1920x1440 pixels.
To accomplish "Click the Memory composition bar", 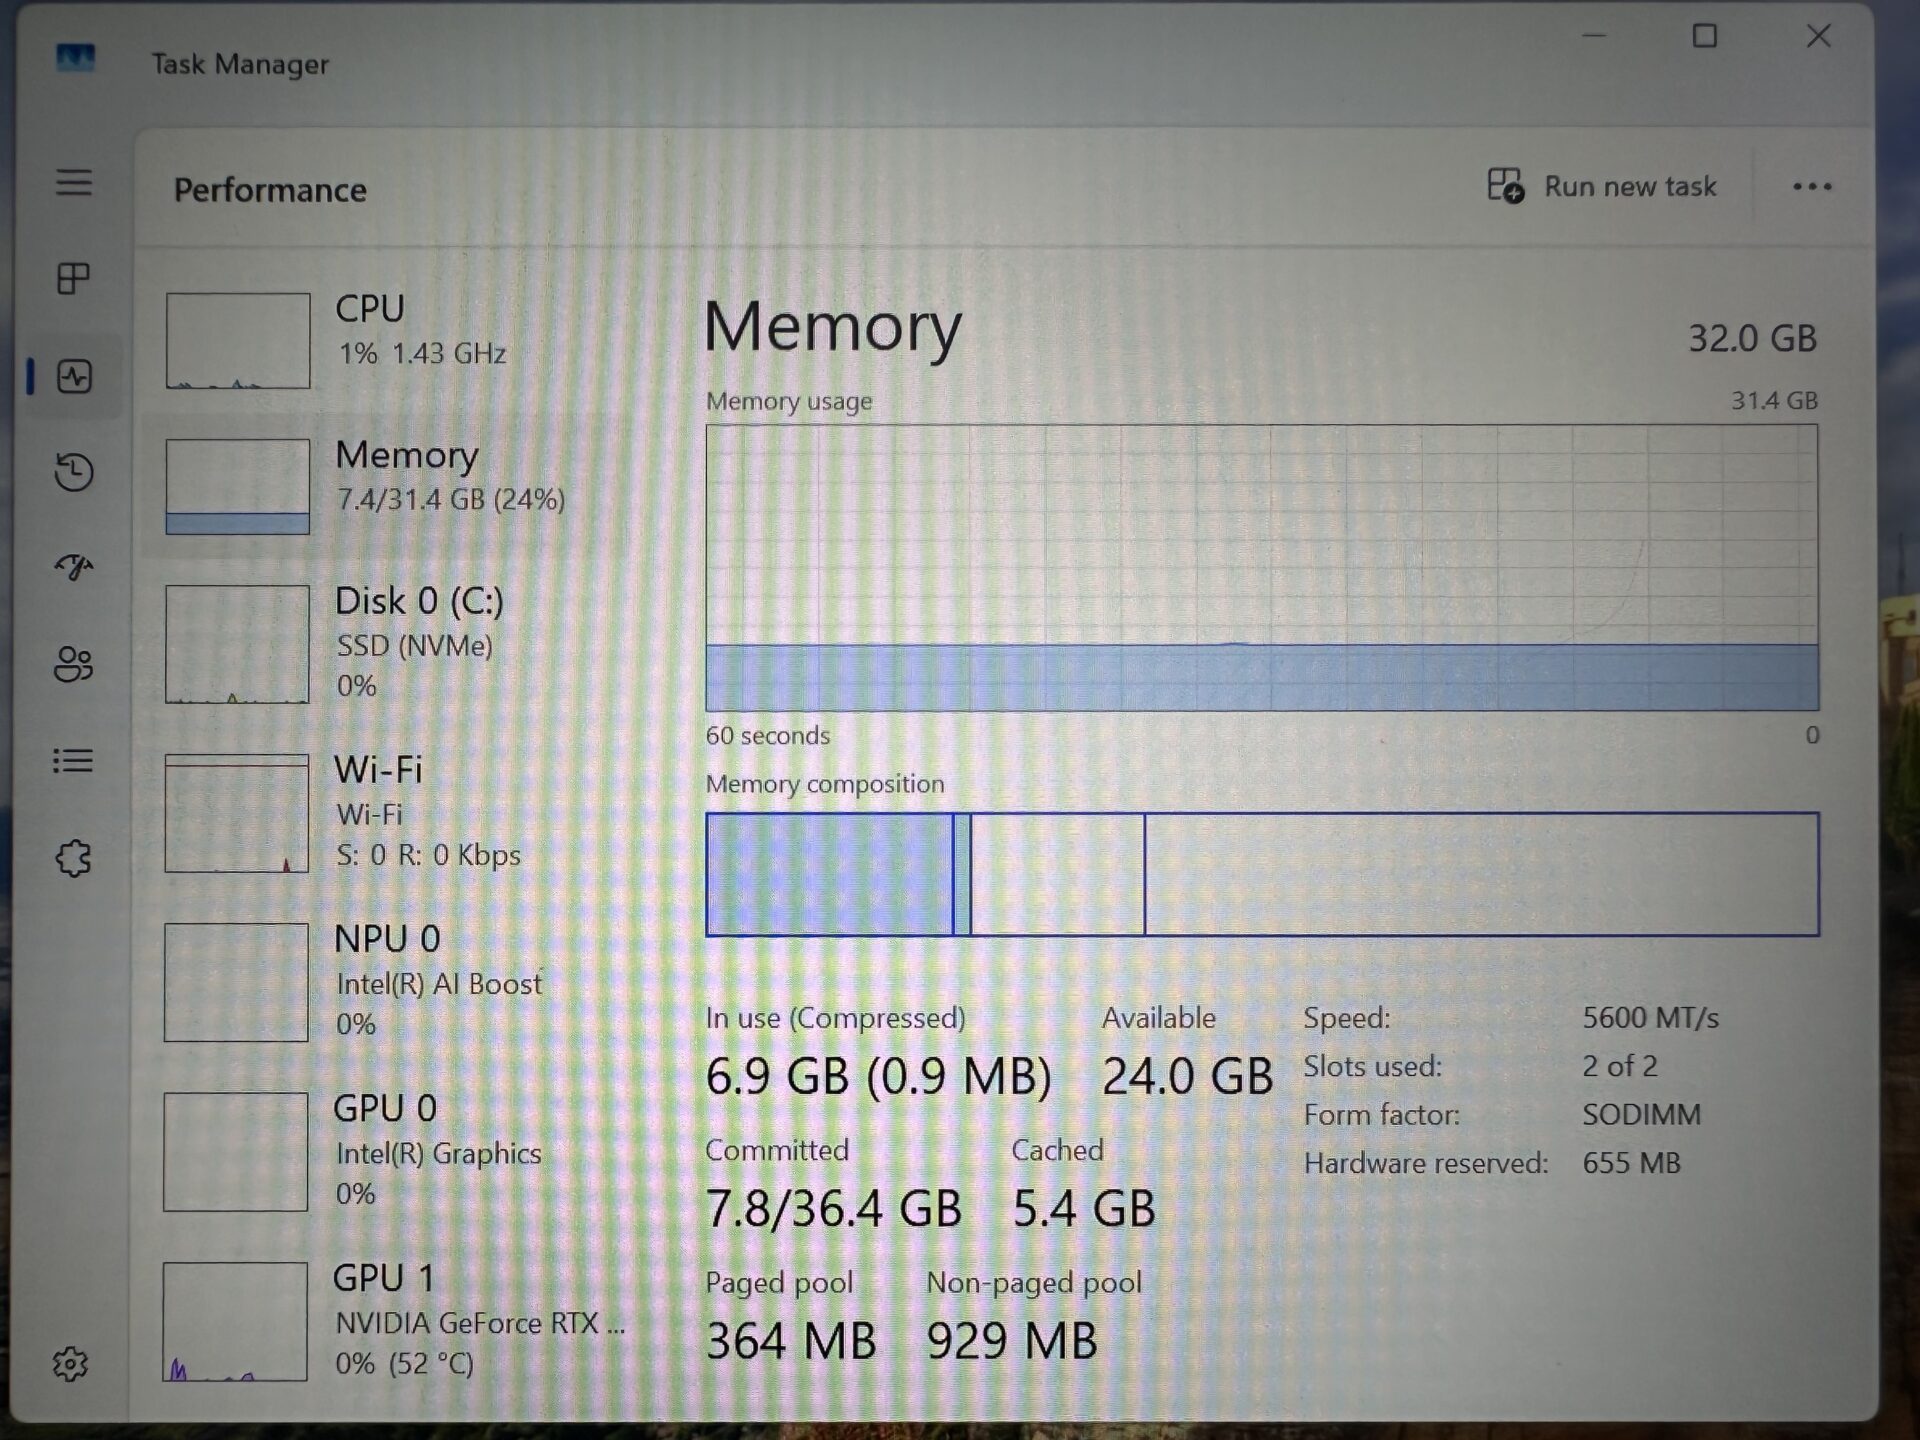I will coord(1262,874).
